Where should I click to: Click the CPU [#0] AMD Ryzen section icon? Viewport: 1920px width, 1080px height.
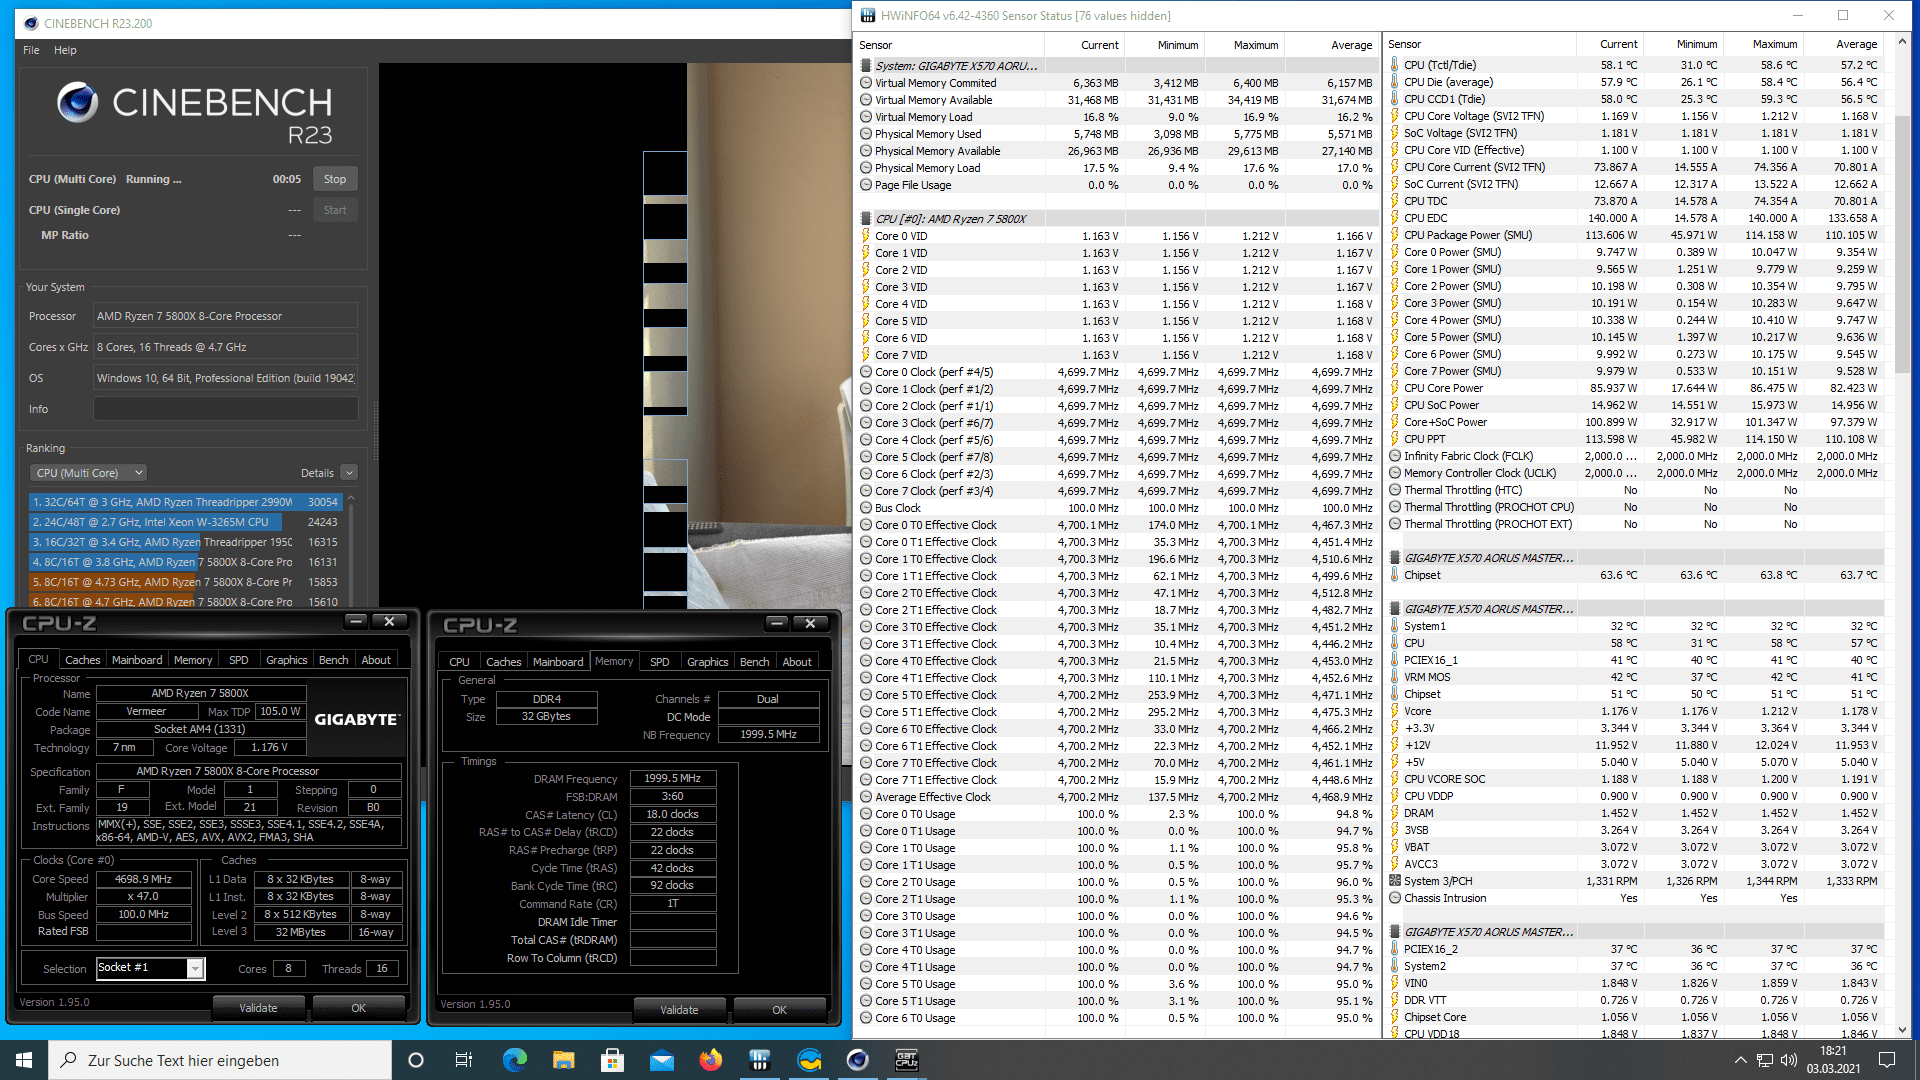866,219
